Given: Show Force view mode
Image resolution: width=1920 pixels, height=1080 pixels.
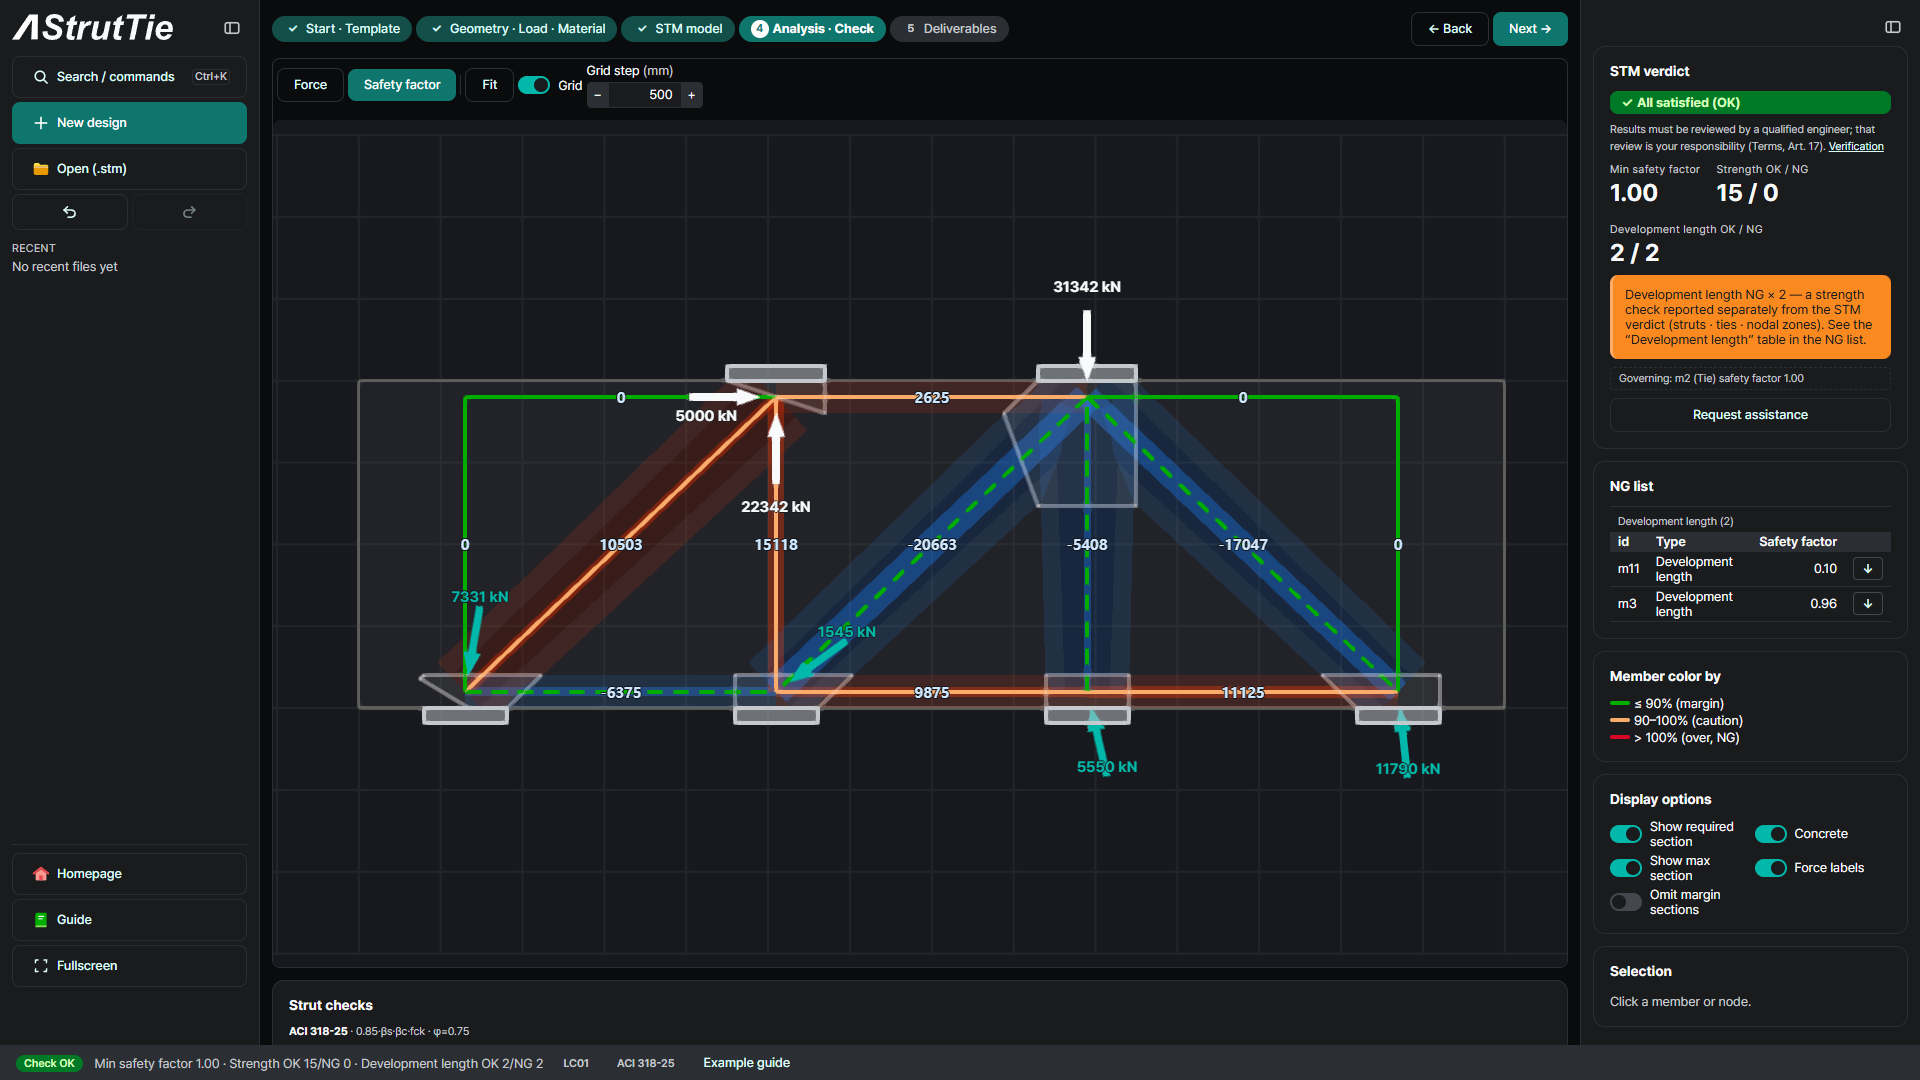Looking at the screenshot, I should click(310, 85).
